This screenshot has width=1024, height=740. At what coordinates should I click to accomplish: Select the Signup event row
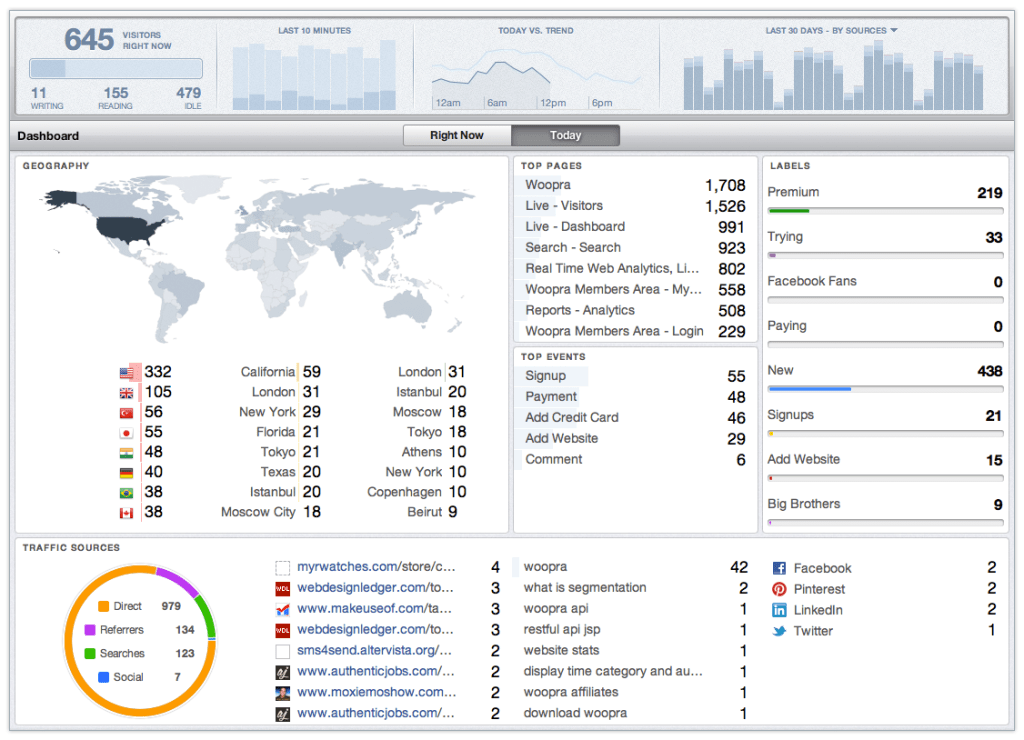[546, 376]
